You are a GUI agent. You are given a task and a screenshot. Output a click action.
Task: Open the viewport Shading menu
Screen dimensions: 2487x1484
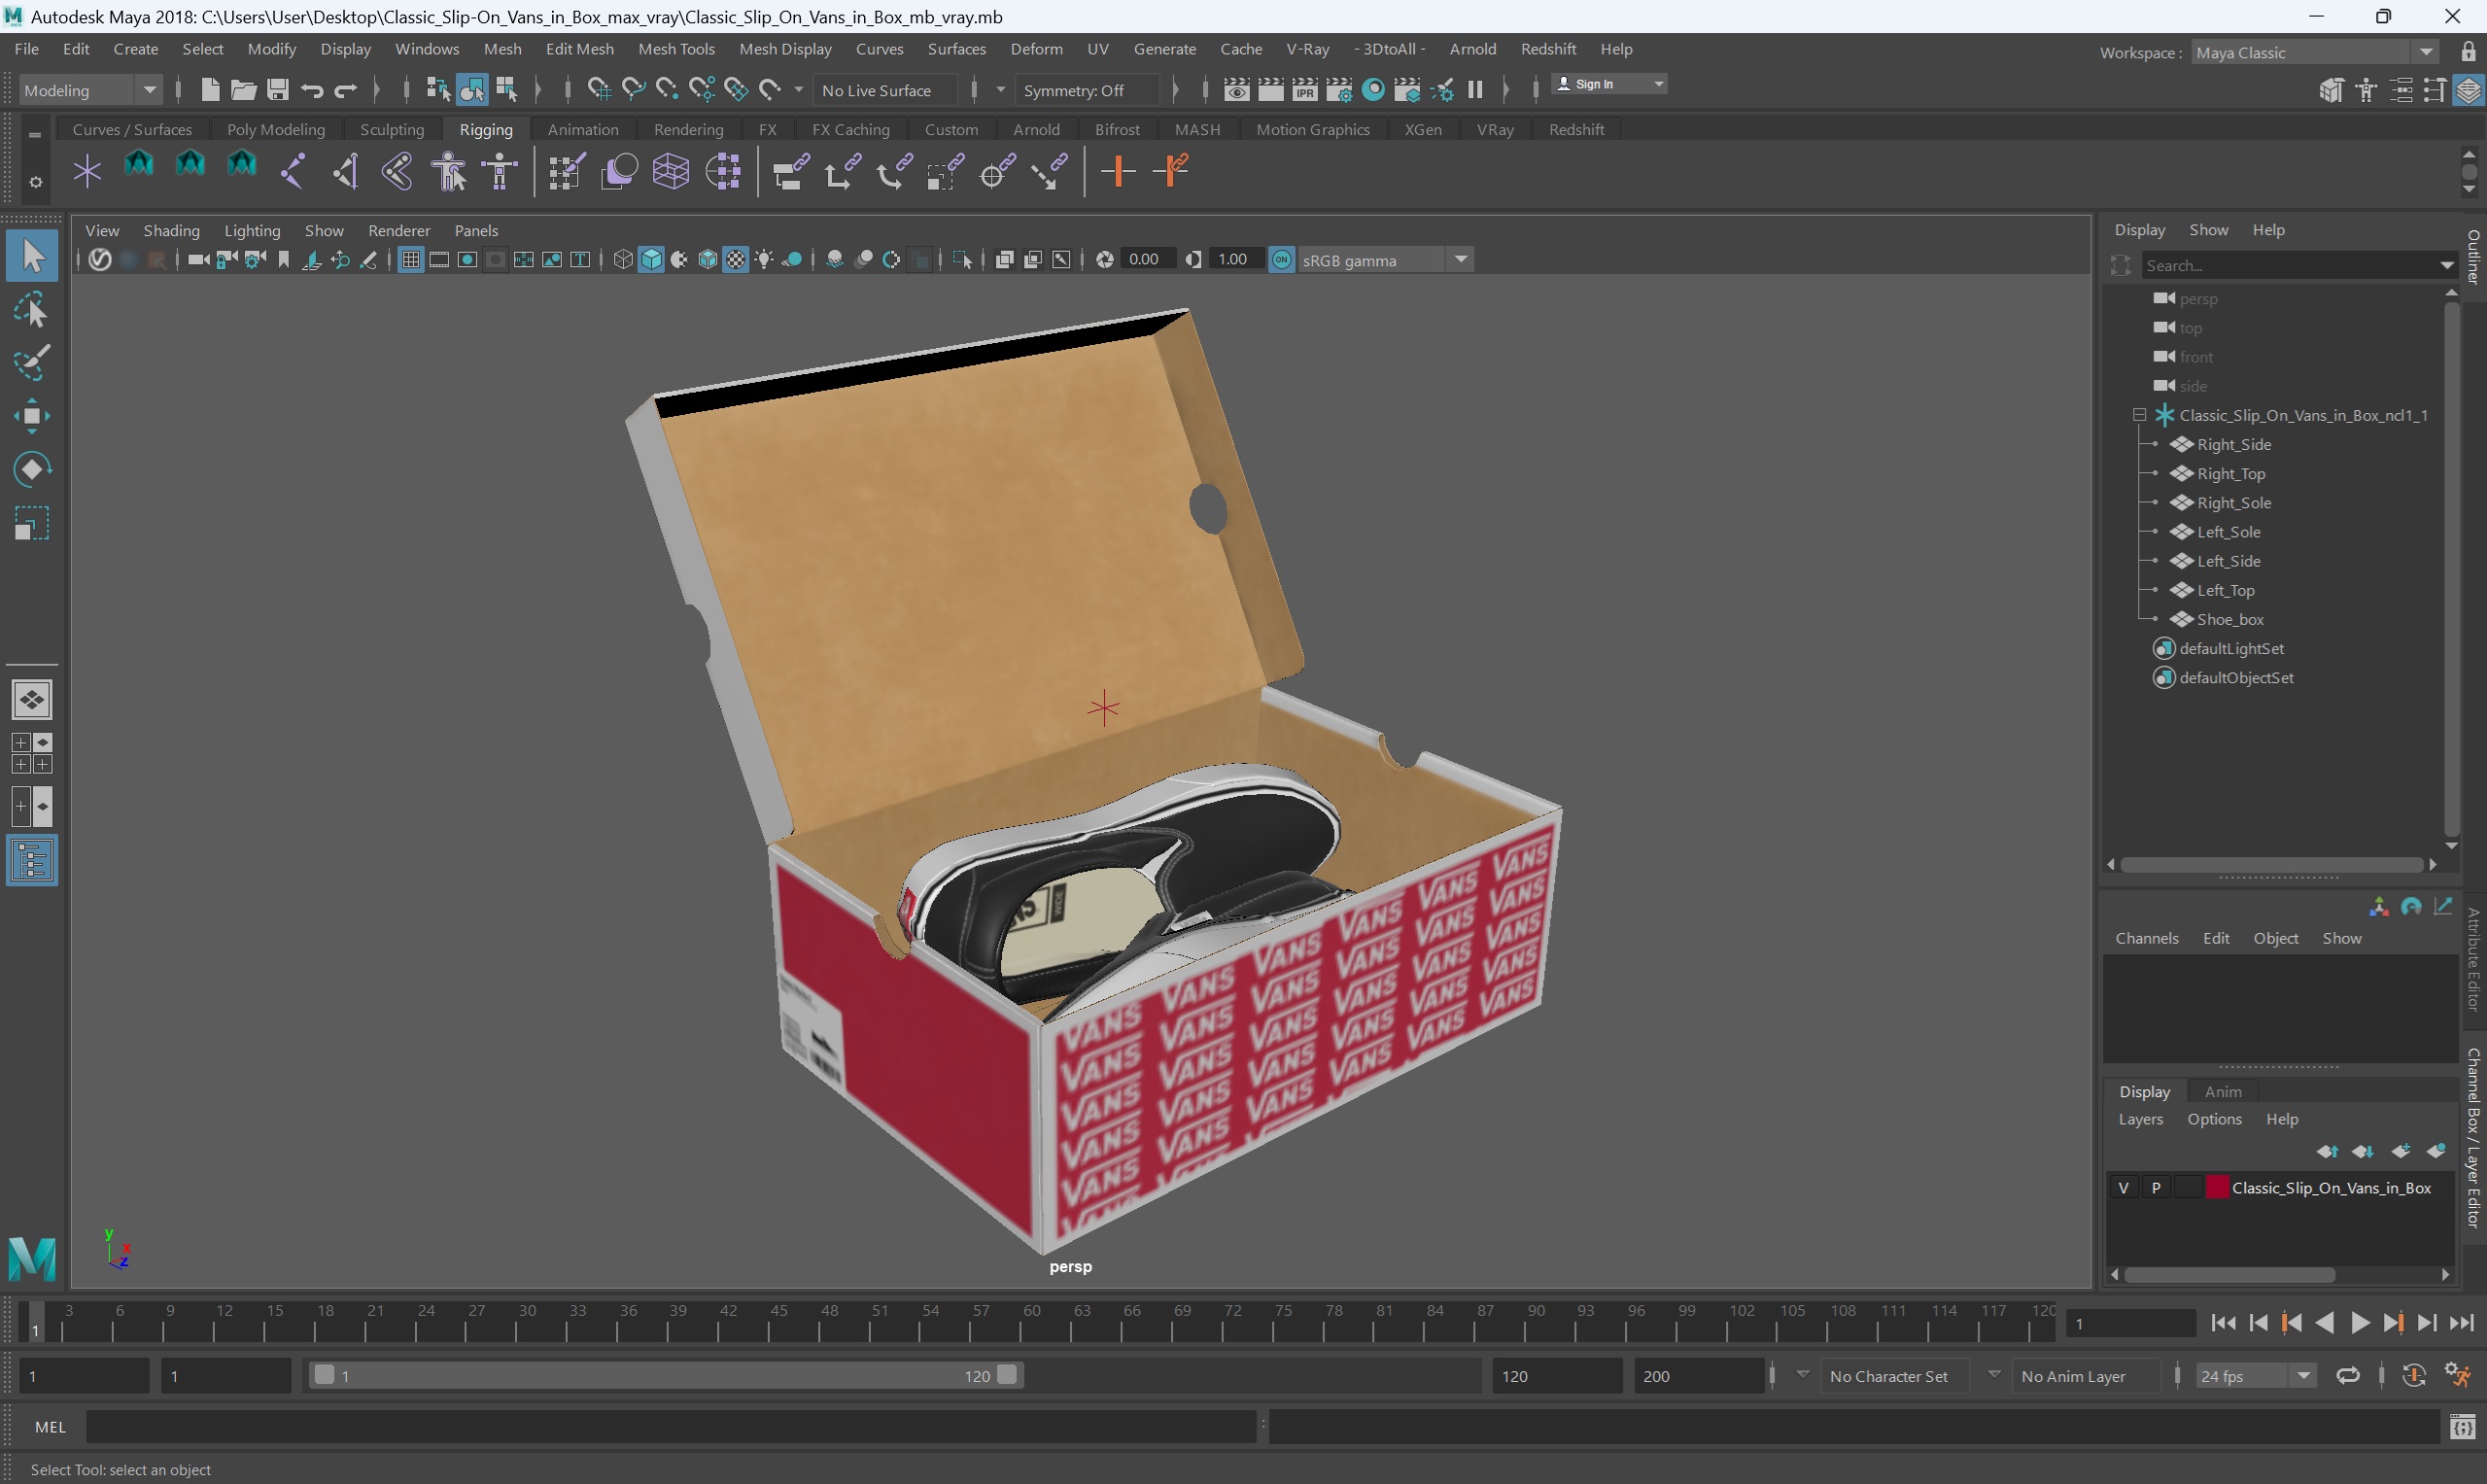[171, 231]
